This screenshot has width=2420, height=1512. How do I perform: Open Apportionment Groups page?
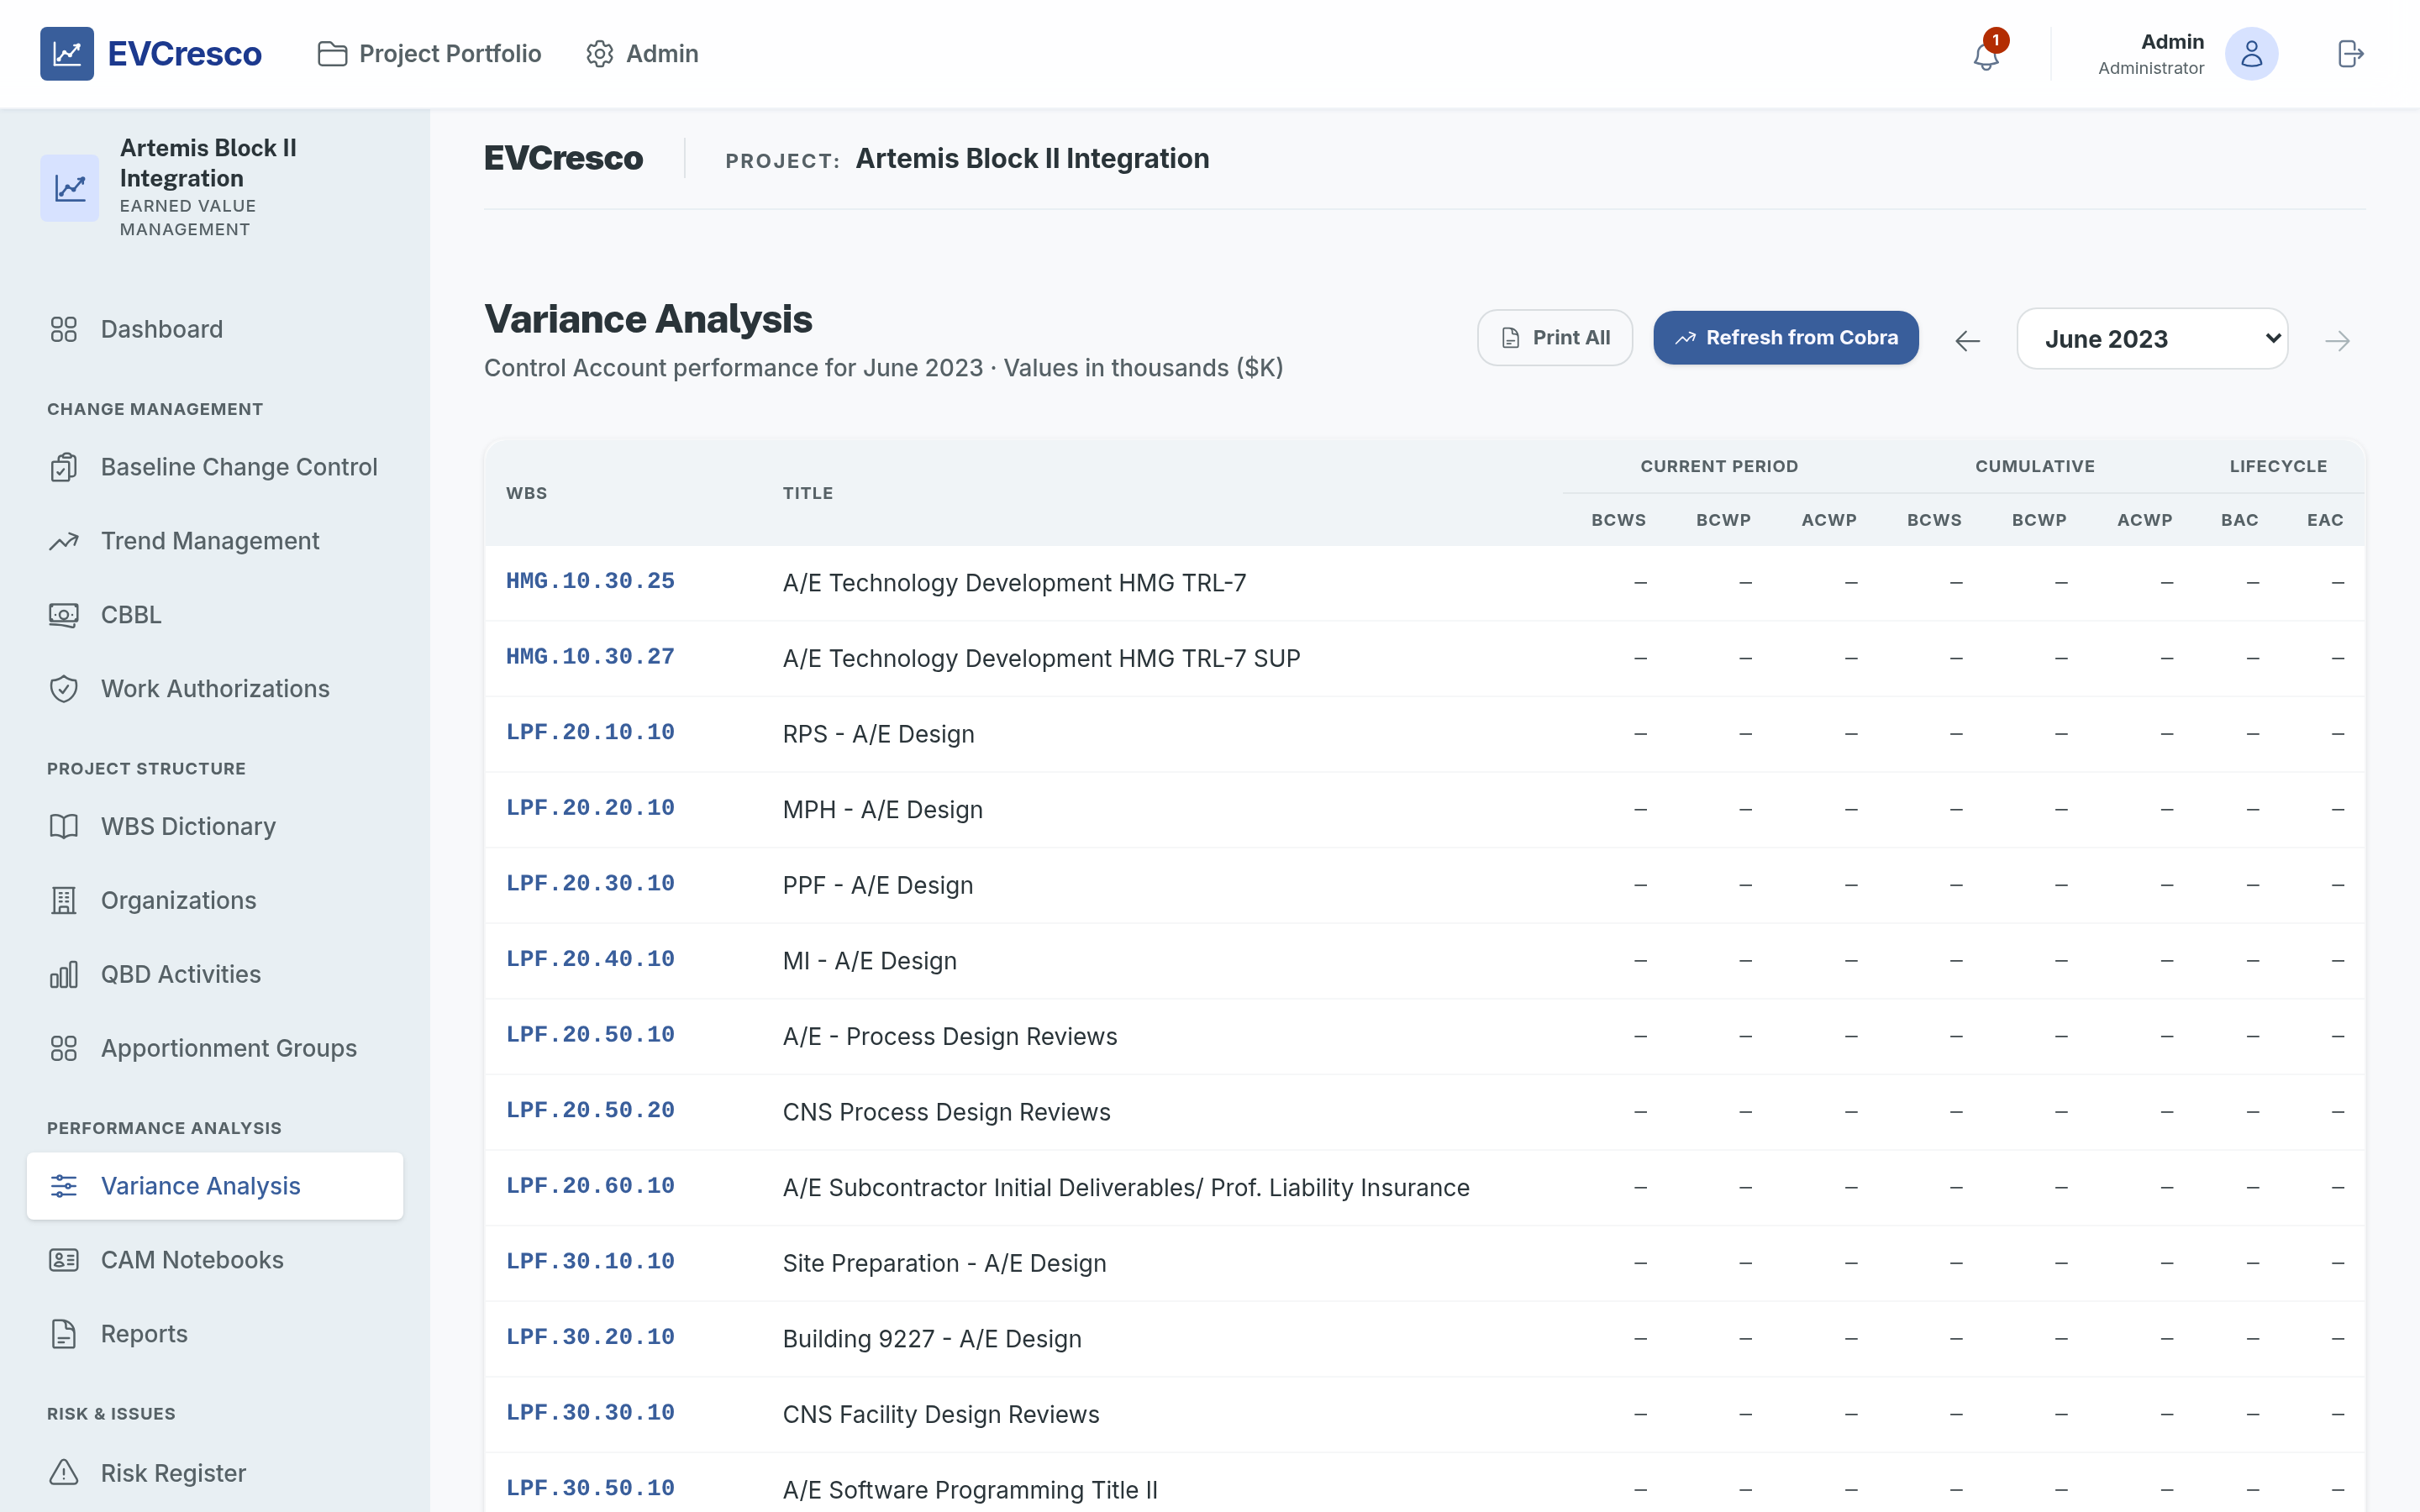coord(215,1048)
